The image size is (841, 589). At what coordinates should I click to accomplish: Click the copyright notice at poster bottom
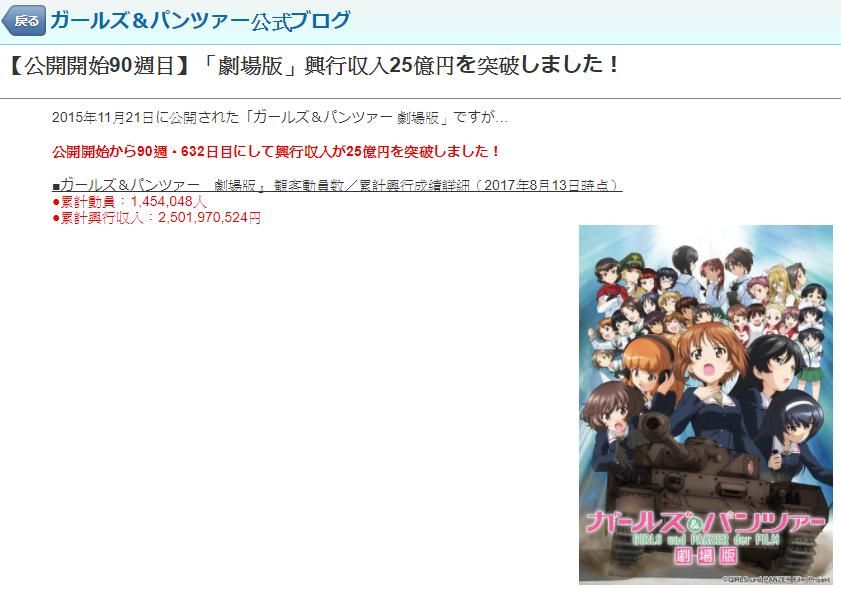coord(777,579)
